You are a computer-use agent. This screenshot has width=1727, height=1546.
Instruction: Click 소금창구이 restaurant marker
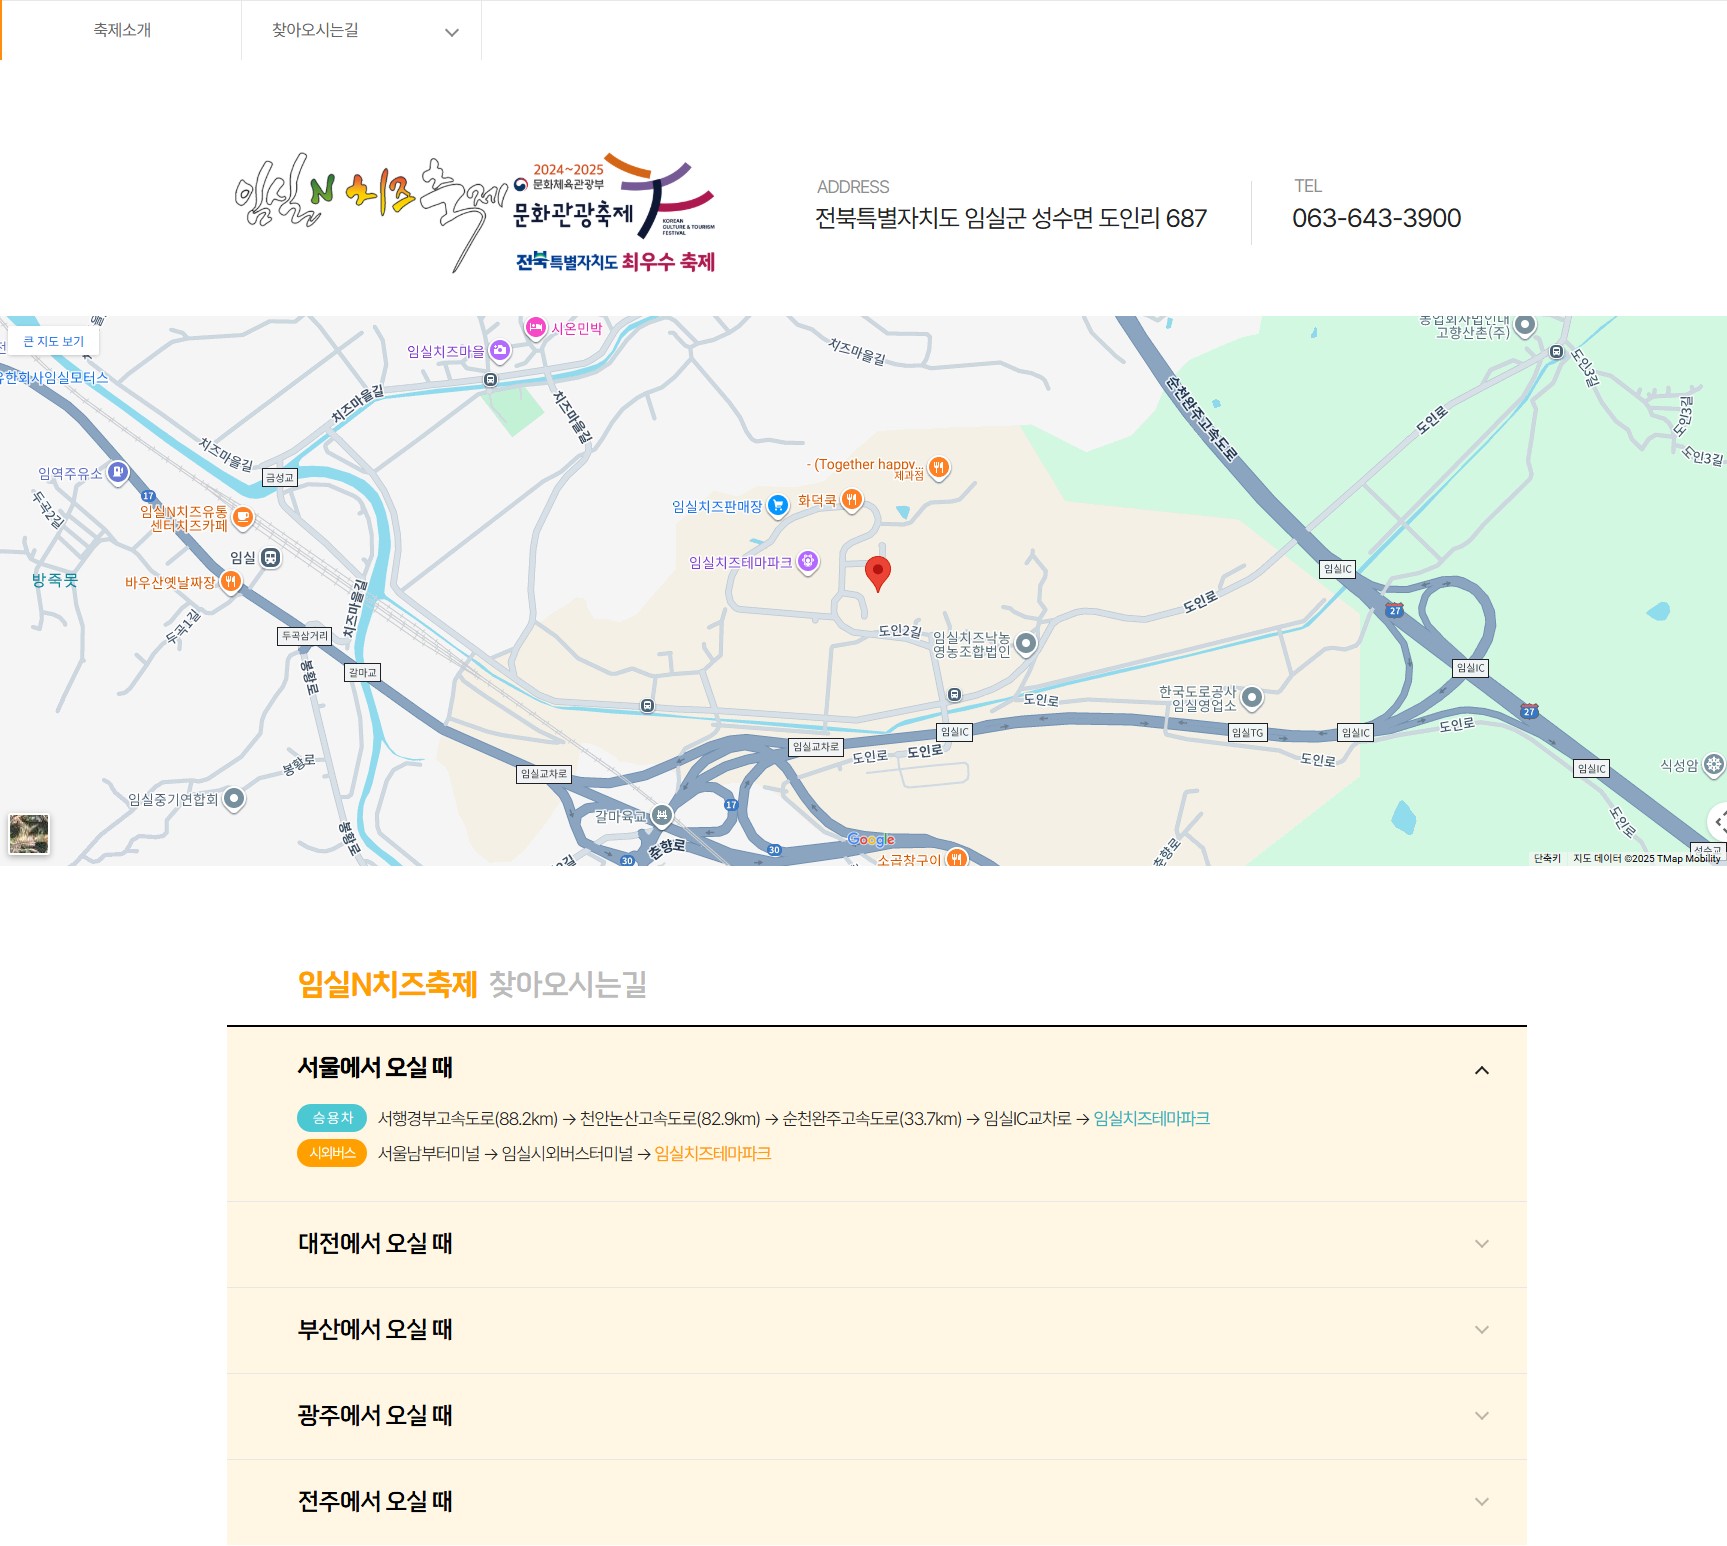pyautogui.click(x=956, y=858)
